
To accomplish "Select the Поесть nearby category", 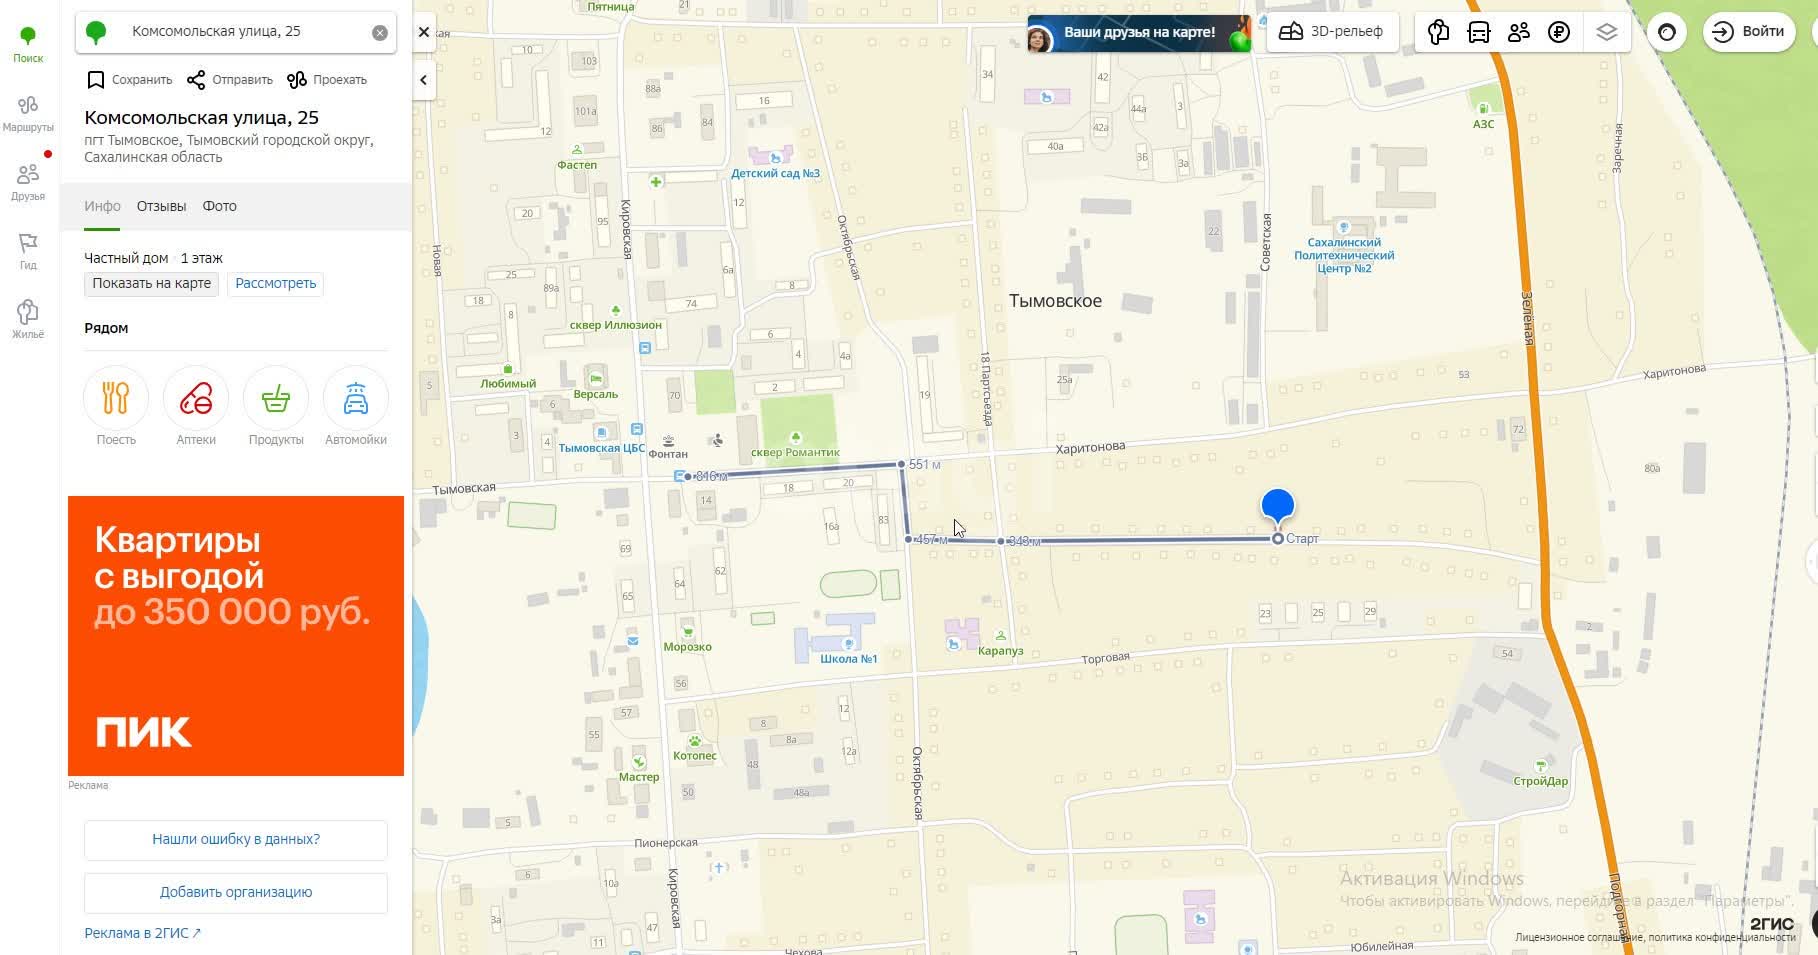I will click(x=116, y=407).
